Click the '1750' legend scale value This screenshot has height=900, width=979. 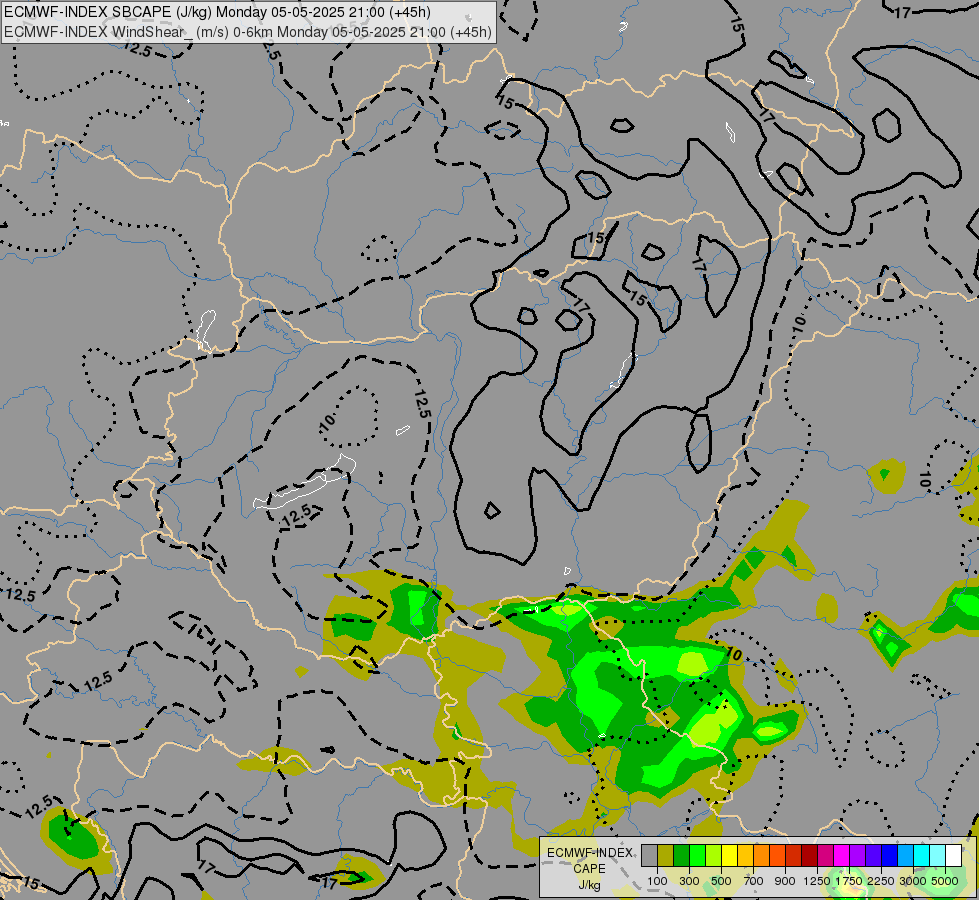[x=849, y=881]
